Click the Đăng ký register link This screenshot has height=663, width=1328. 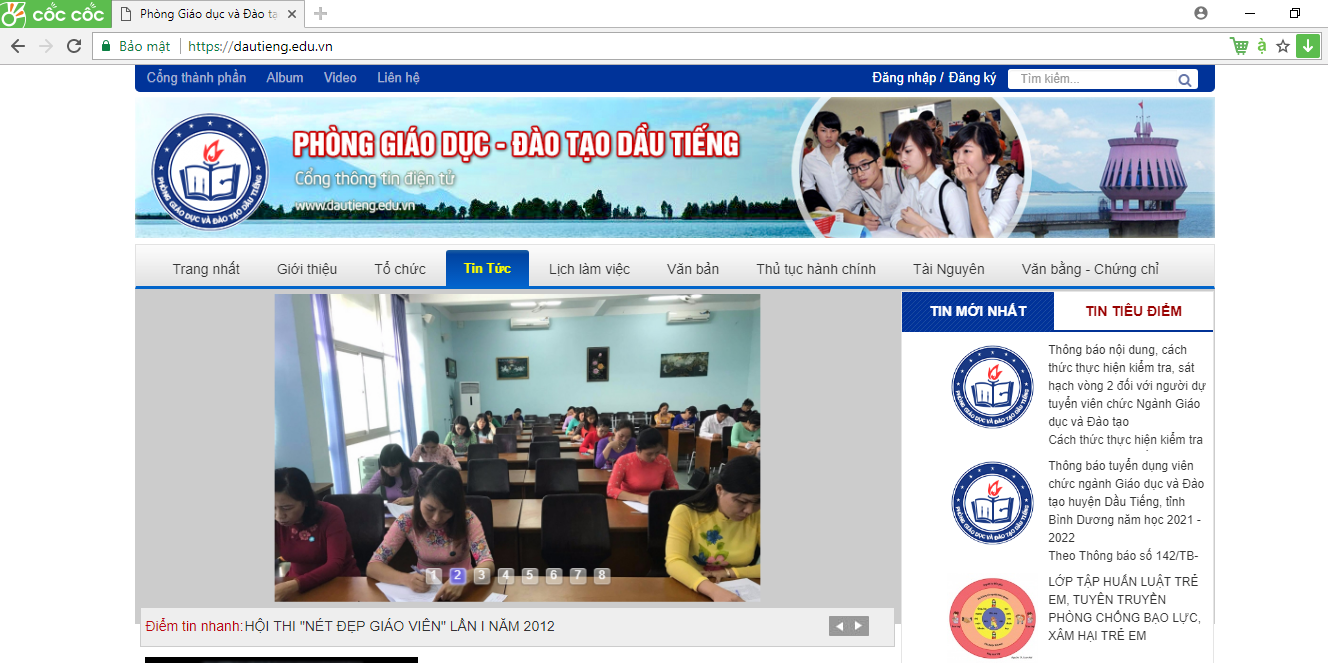972,78
